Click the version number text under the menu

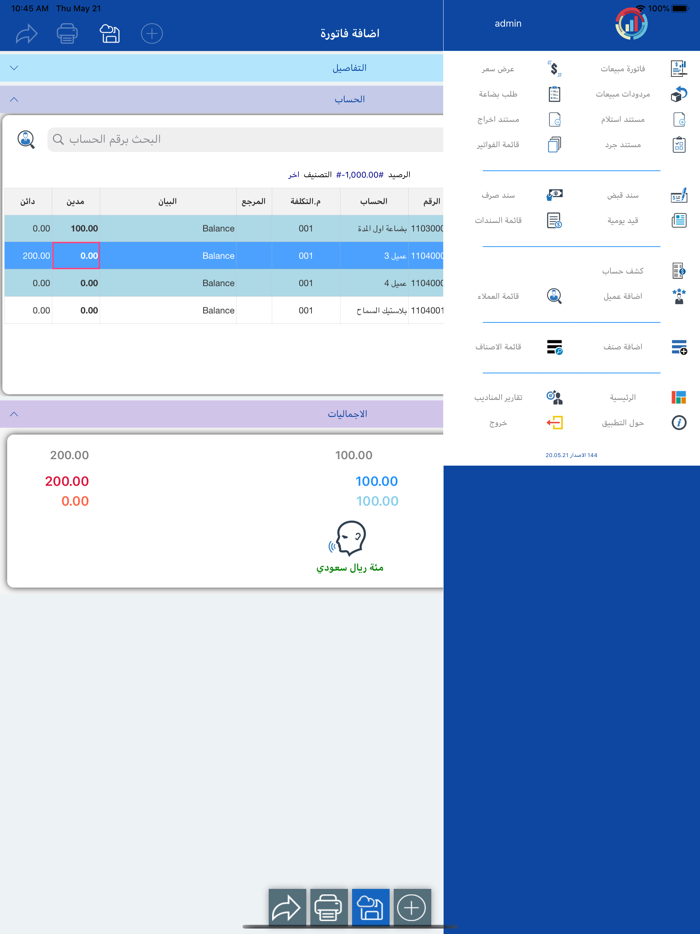571,455
